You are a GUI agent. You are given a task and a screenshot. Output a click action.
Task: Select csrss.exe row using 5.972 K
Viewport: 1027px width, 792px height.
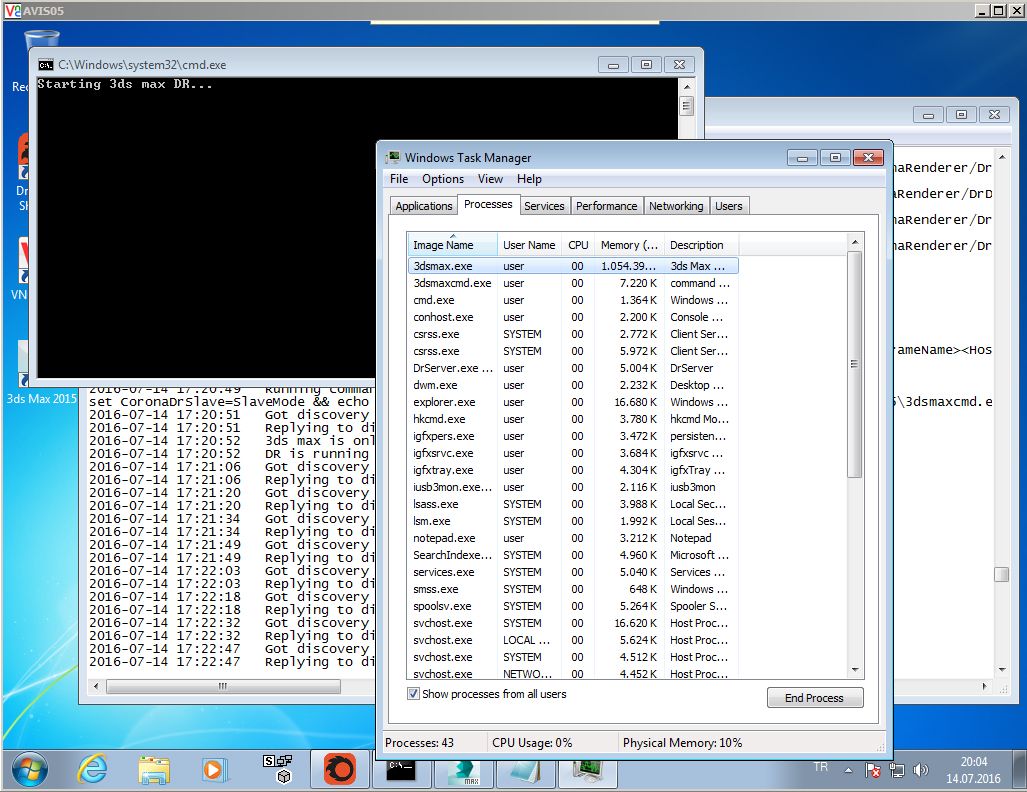coord(573,351)
